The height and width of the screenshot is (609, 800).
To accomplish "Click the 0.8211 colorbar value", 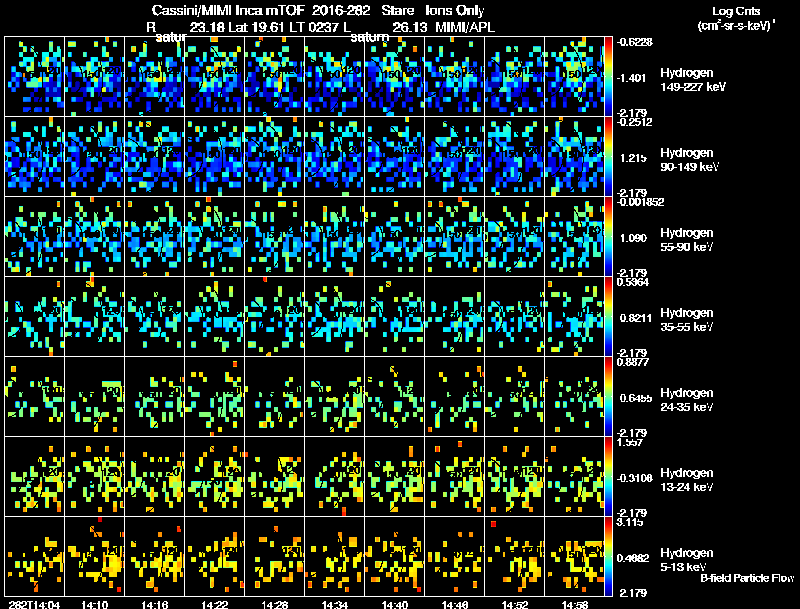I will point(636,318).
